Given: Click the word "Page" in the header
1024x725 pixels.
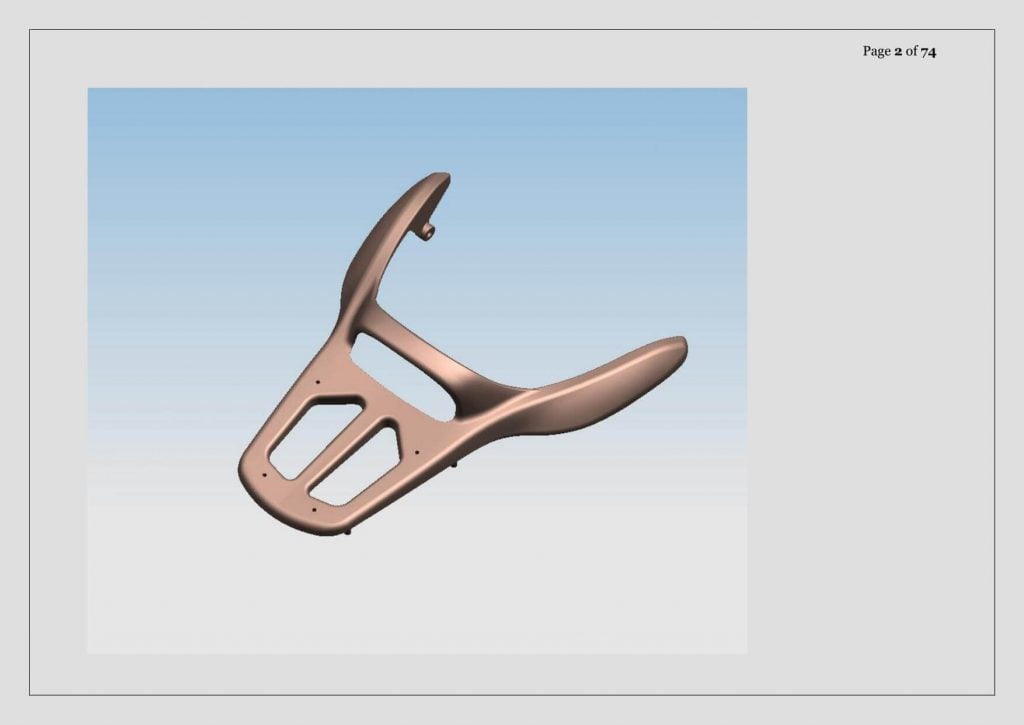Looking at the screenshot, I should point(876,52).
